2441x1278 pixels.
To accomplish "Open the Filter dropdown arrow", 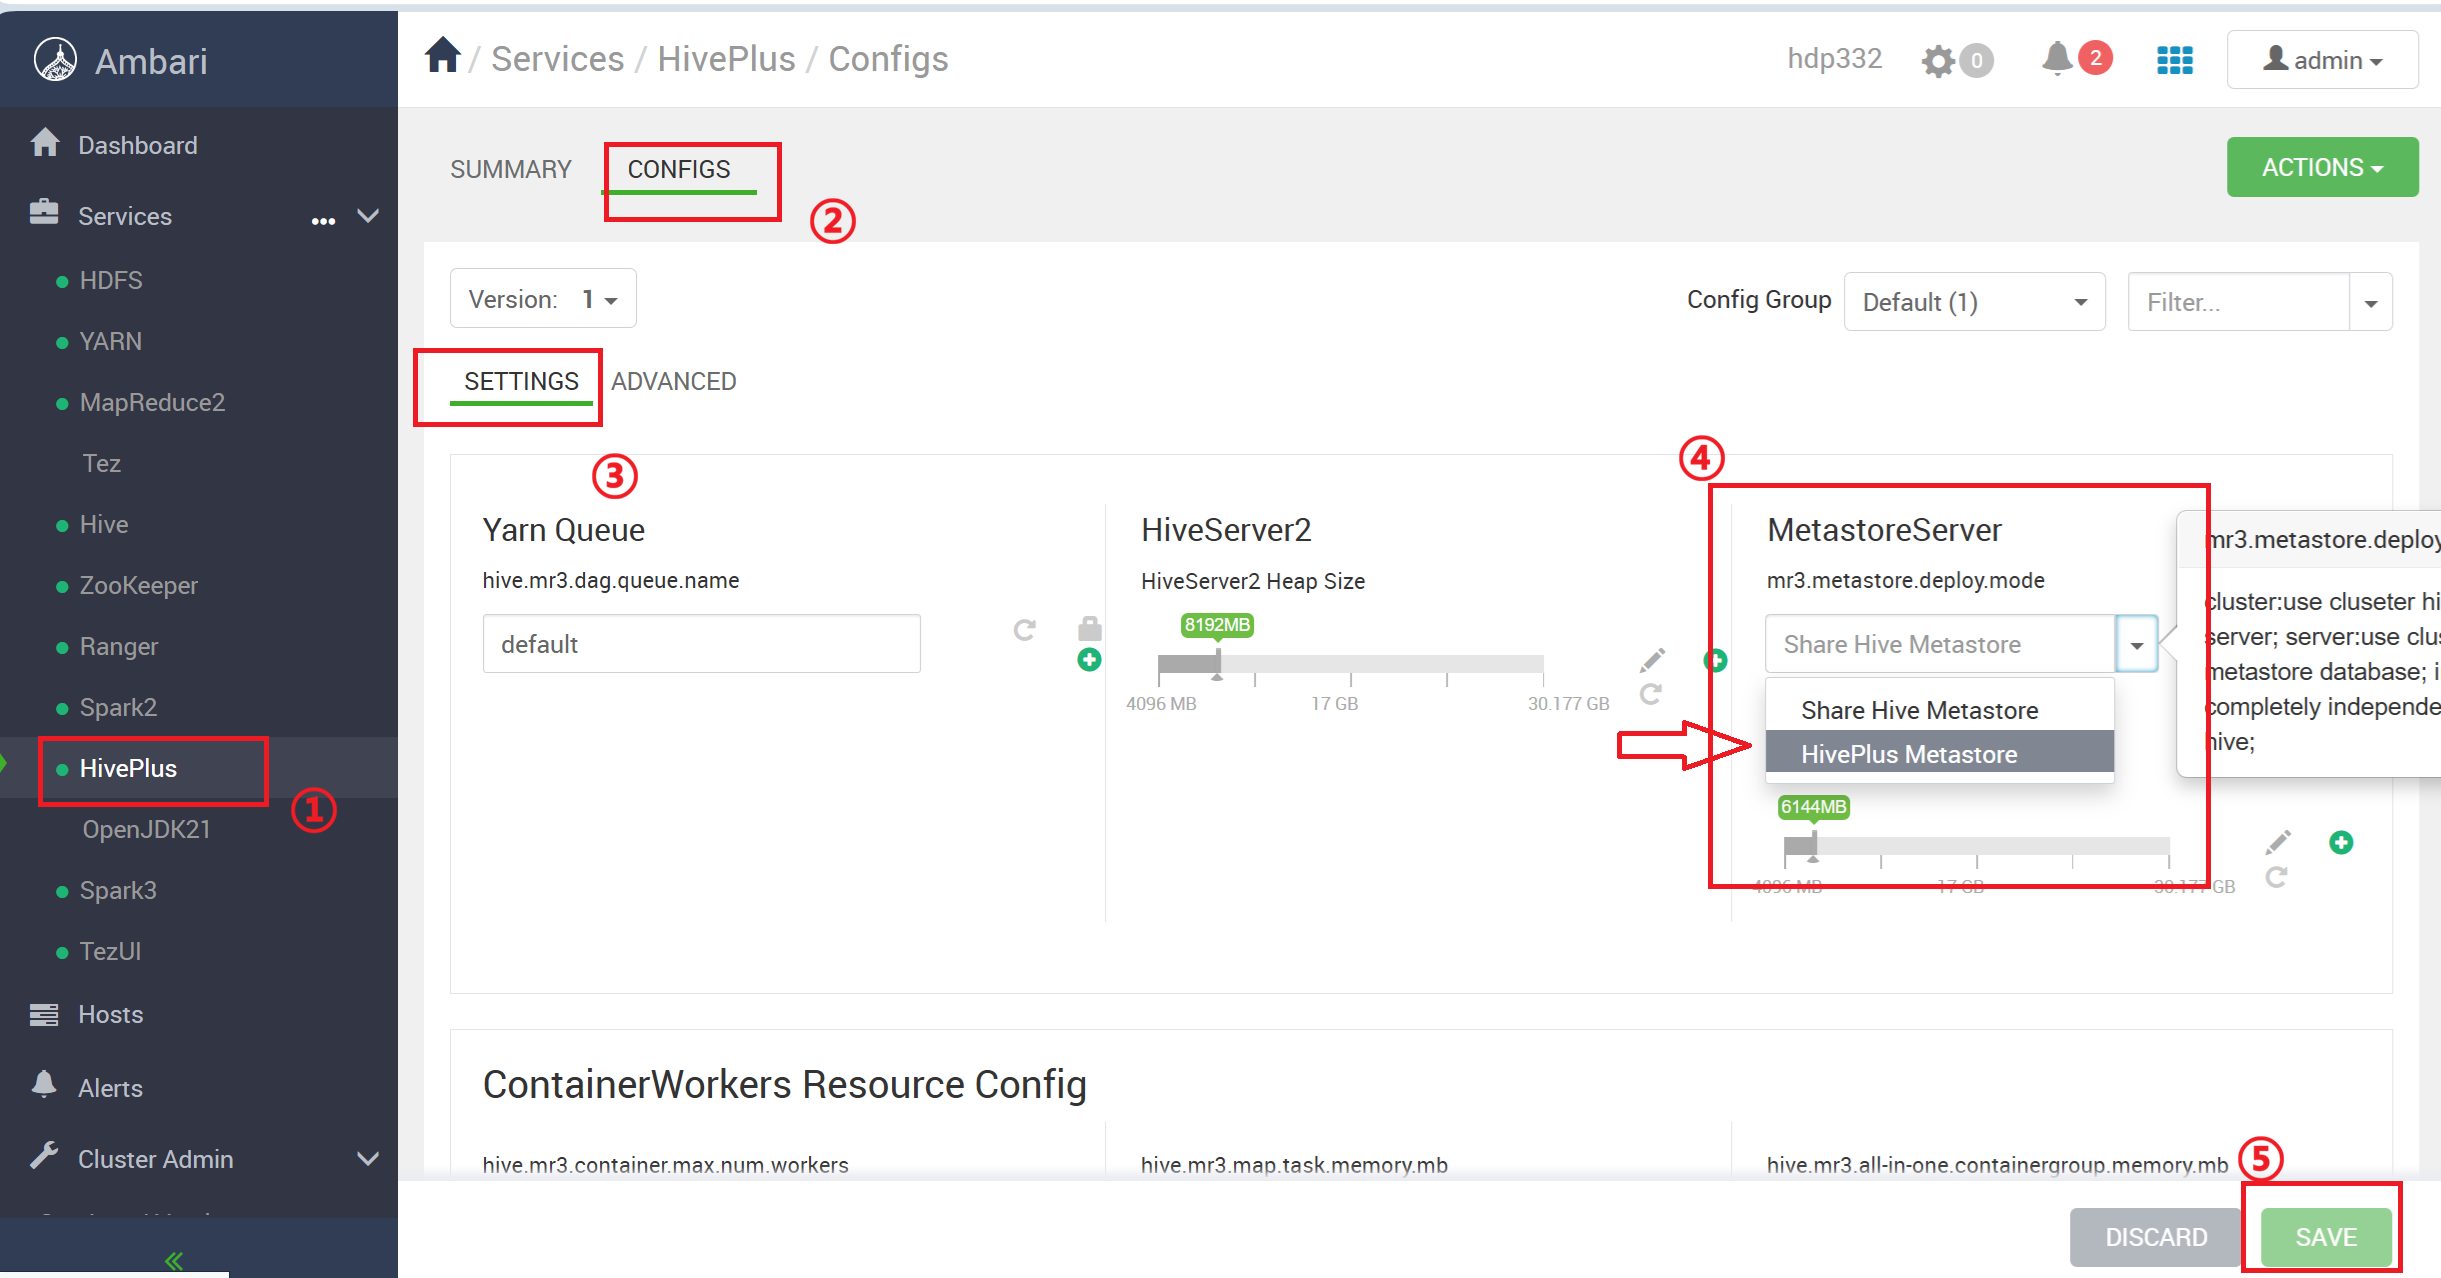I will point(2371,302).
